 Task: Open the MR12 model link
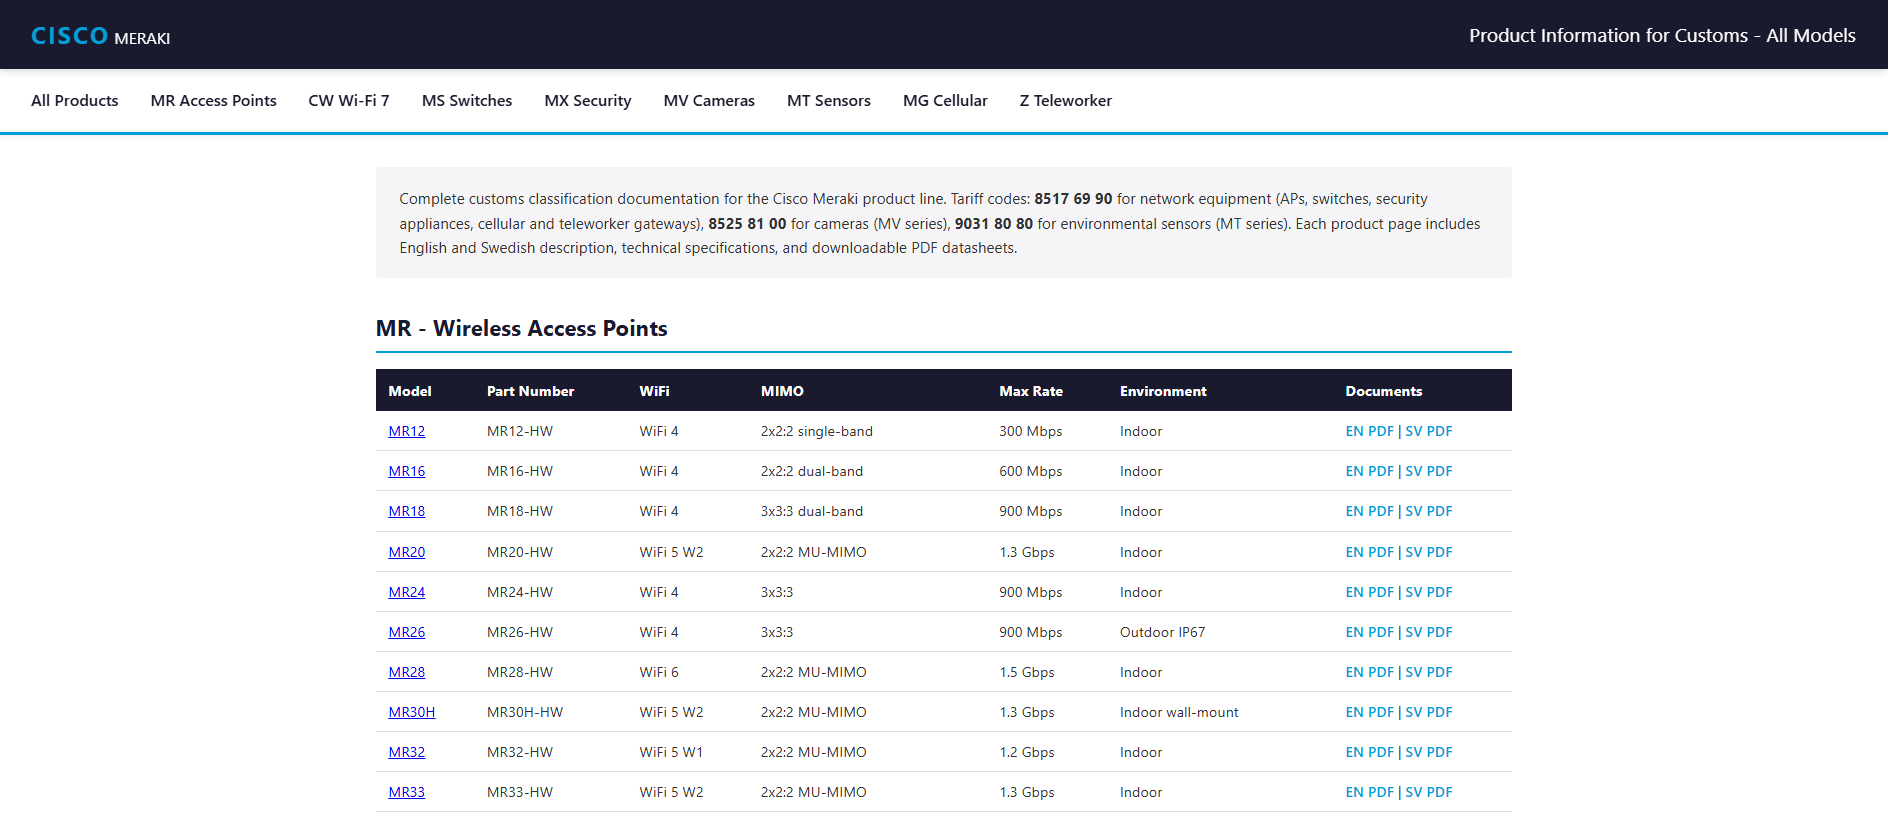click(407, 431)
